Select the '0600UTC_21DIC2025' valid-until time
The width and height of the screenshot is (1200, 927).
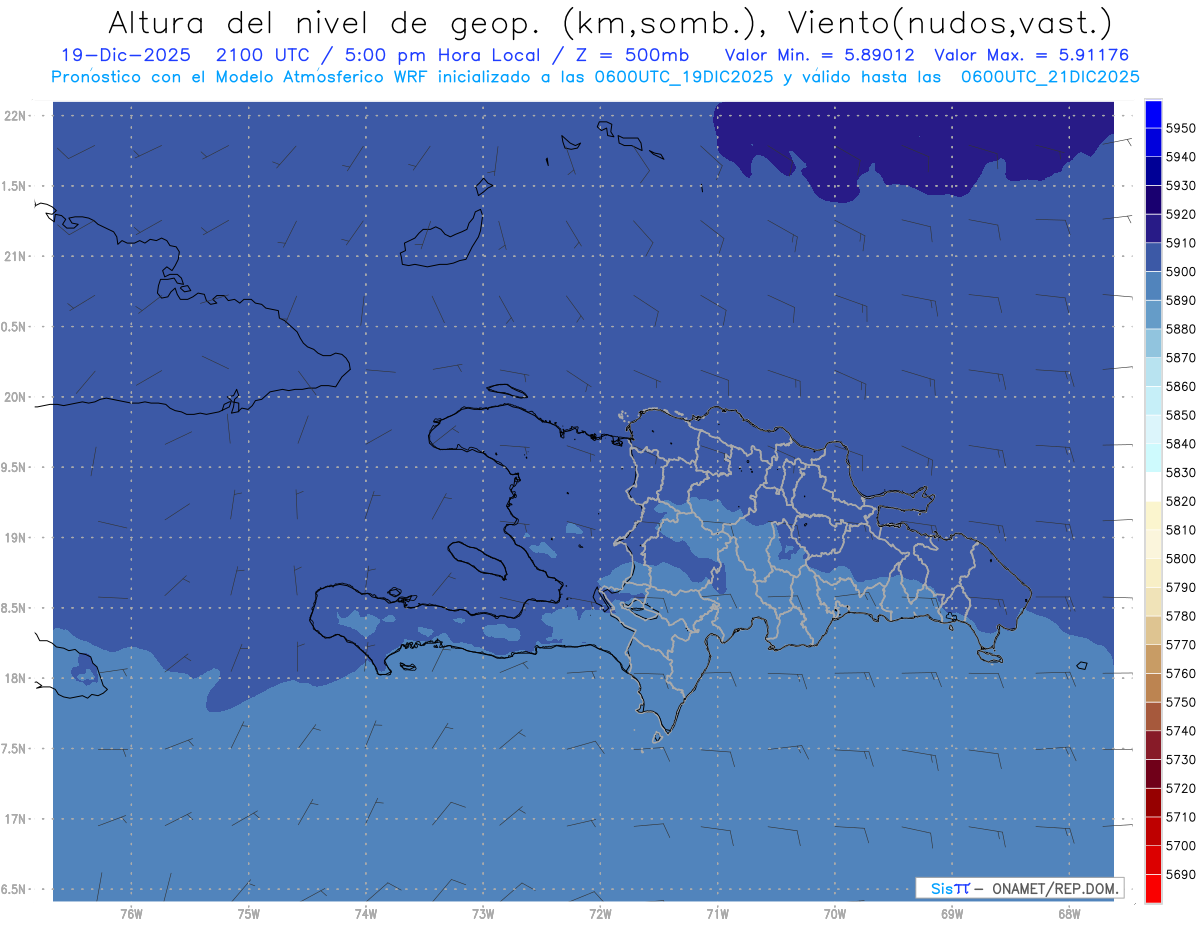(1050, 77)
